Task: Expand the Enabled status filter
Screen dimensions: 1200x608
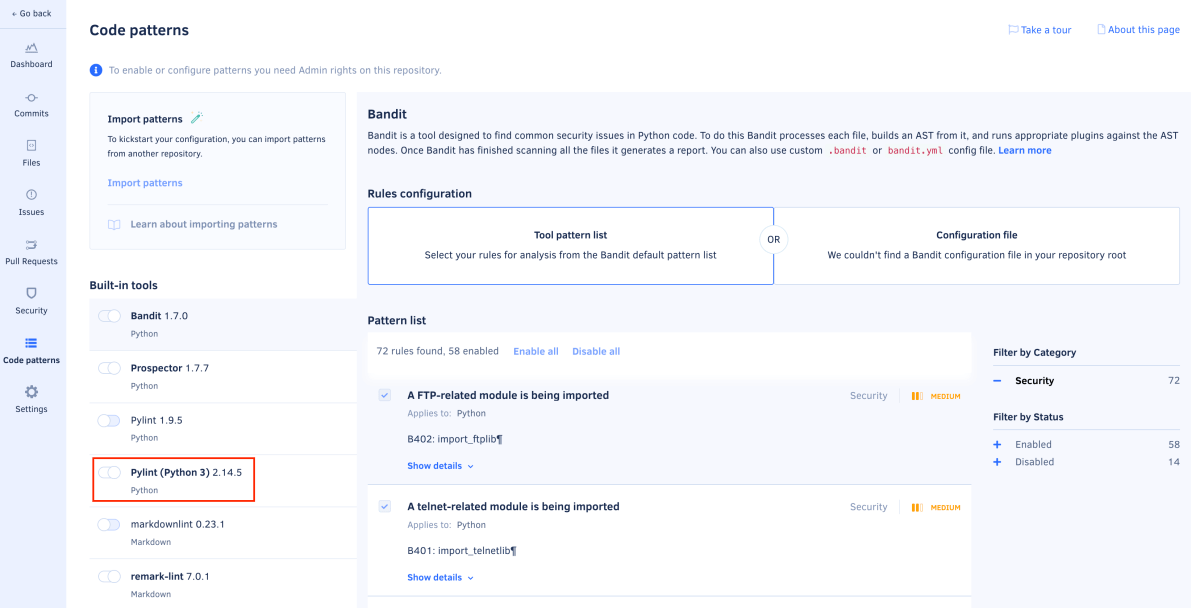Action: click(996, 444)
